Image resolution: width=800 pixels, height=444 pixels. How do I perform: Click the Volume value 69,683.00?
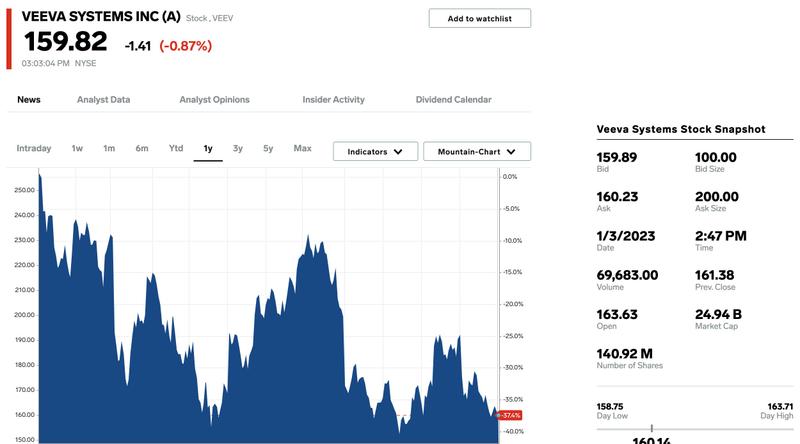point(628,275)
